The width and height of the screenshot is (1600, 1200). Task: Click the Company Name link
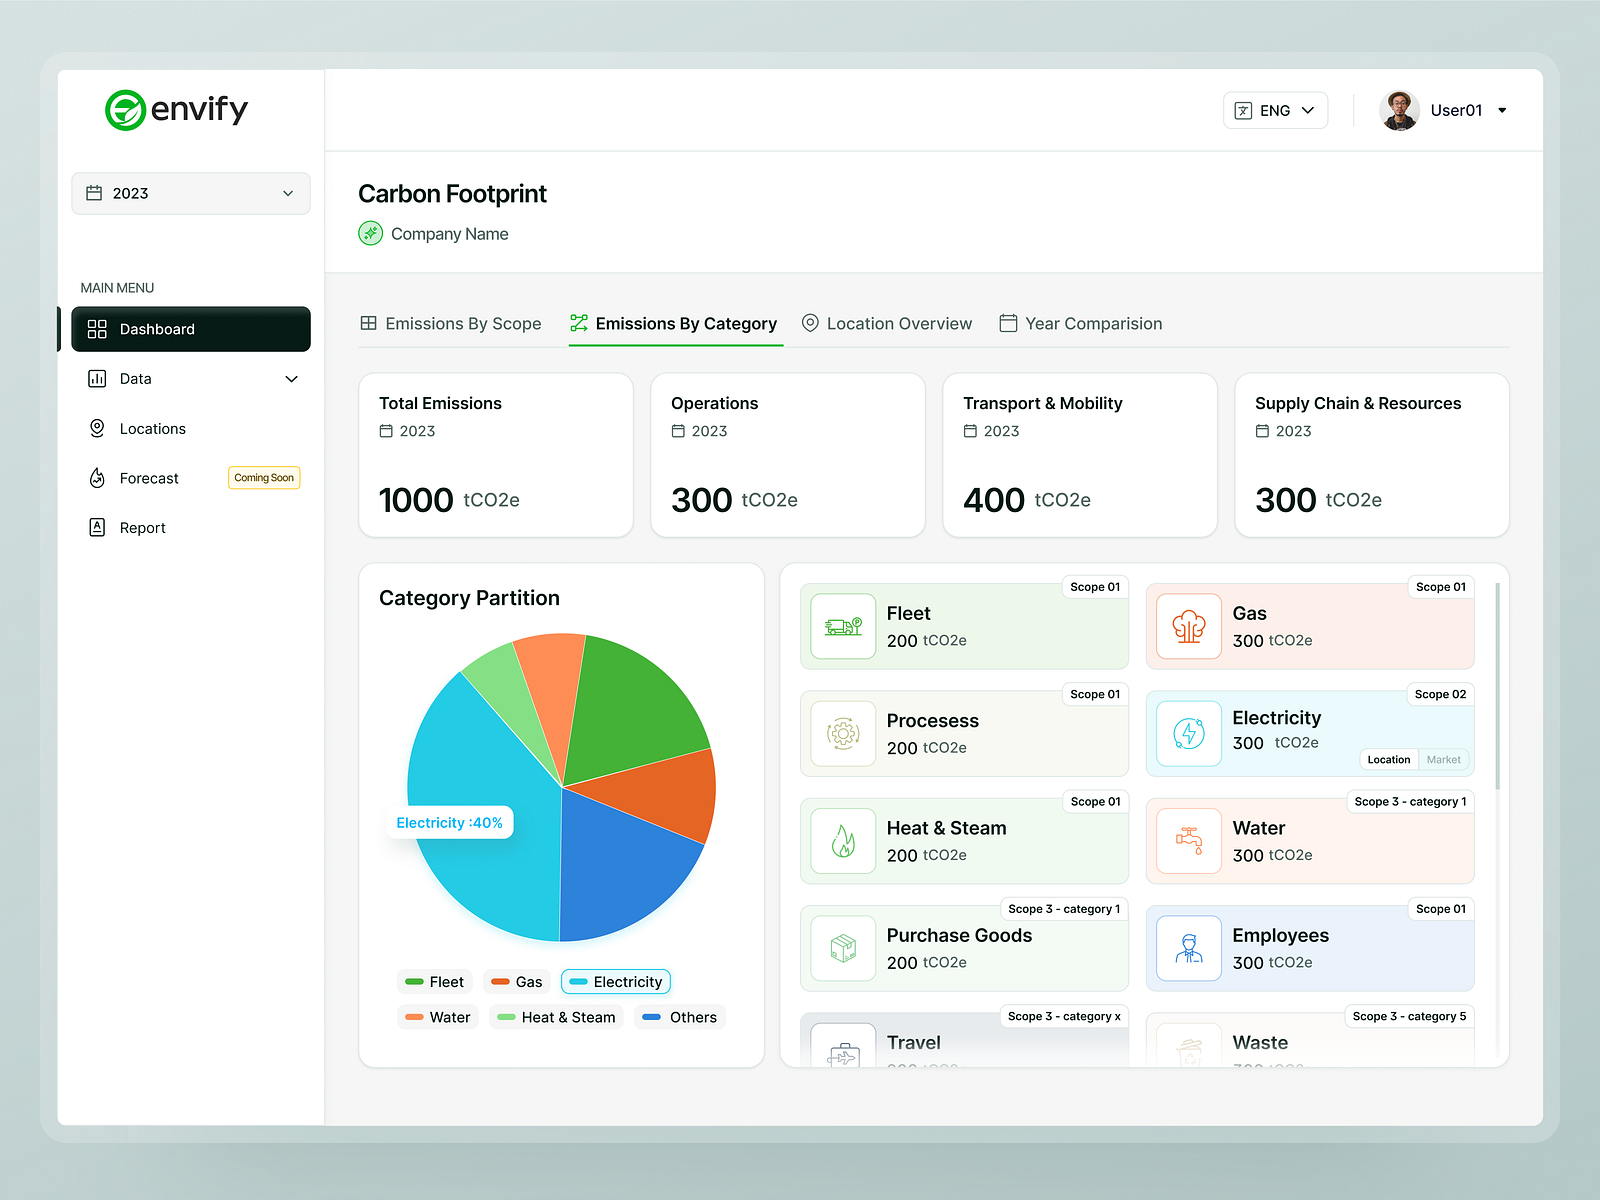[x=450, y=233]
